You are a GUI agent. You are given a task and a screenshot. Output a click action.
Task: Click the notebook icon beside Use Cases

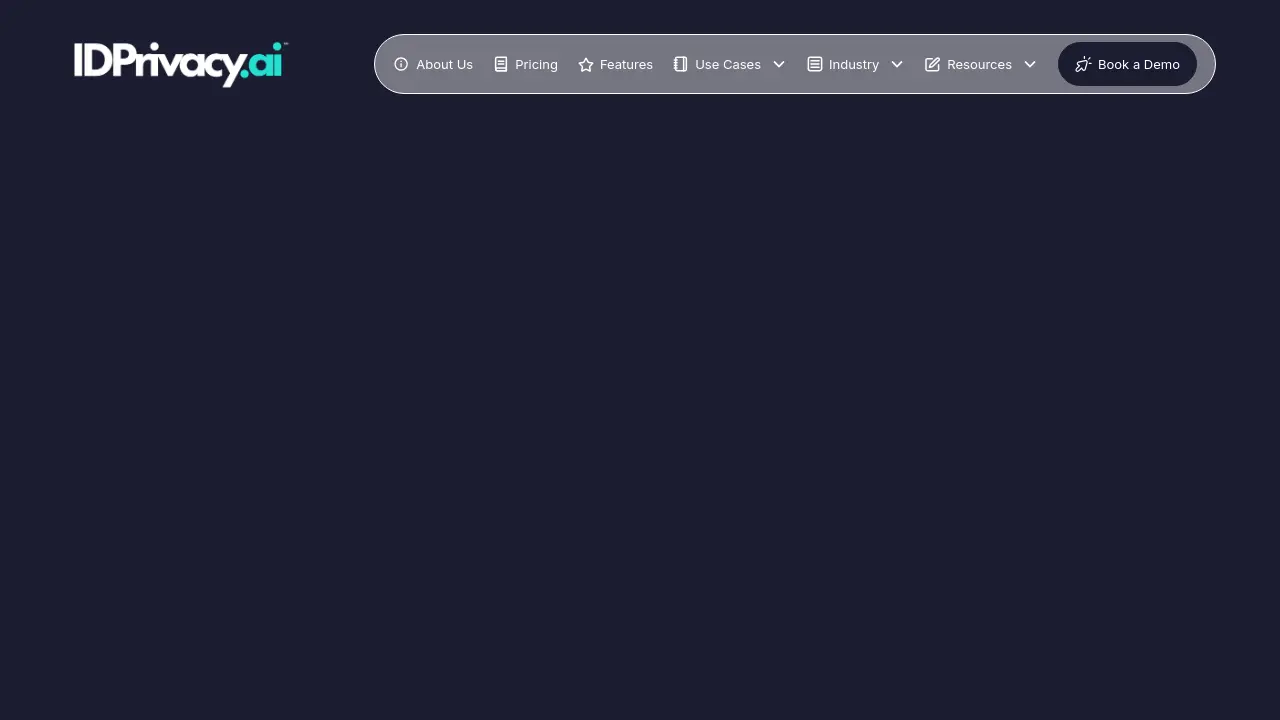(681, 64)
